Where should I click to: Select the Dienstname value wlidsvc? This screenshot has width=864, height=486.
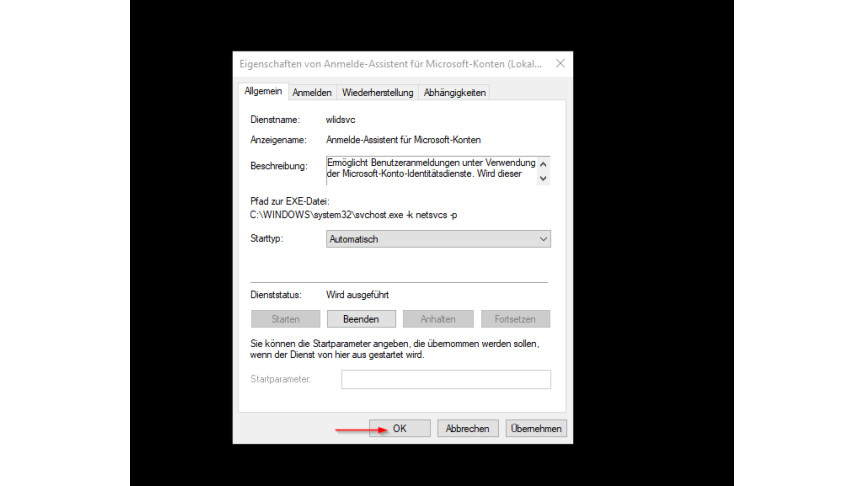tap(341, 120)
